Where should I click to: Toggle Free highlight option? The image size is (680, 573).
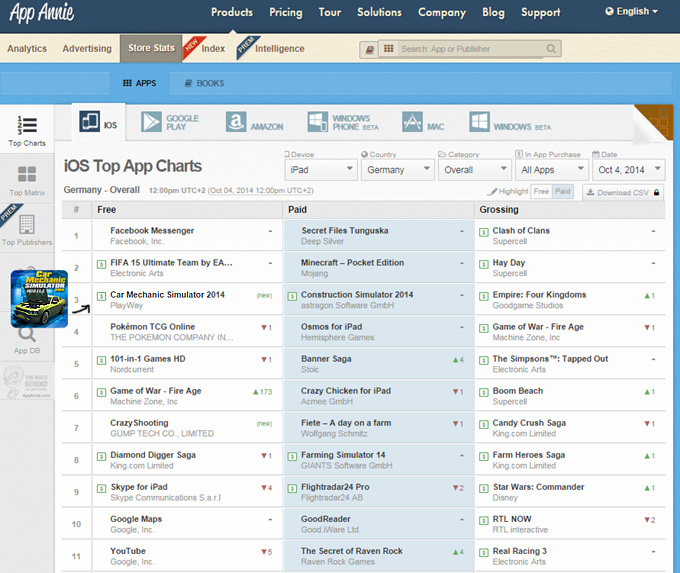point(541,191)
